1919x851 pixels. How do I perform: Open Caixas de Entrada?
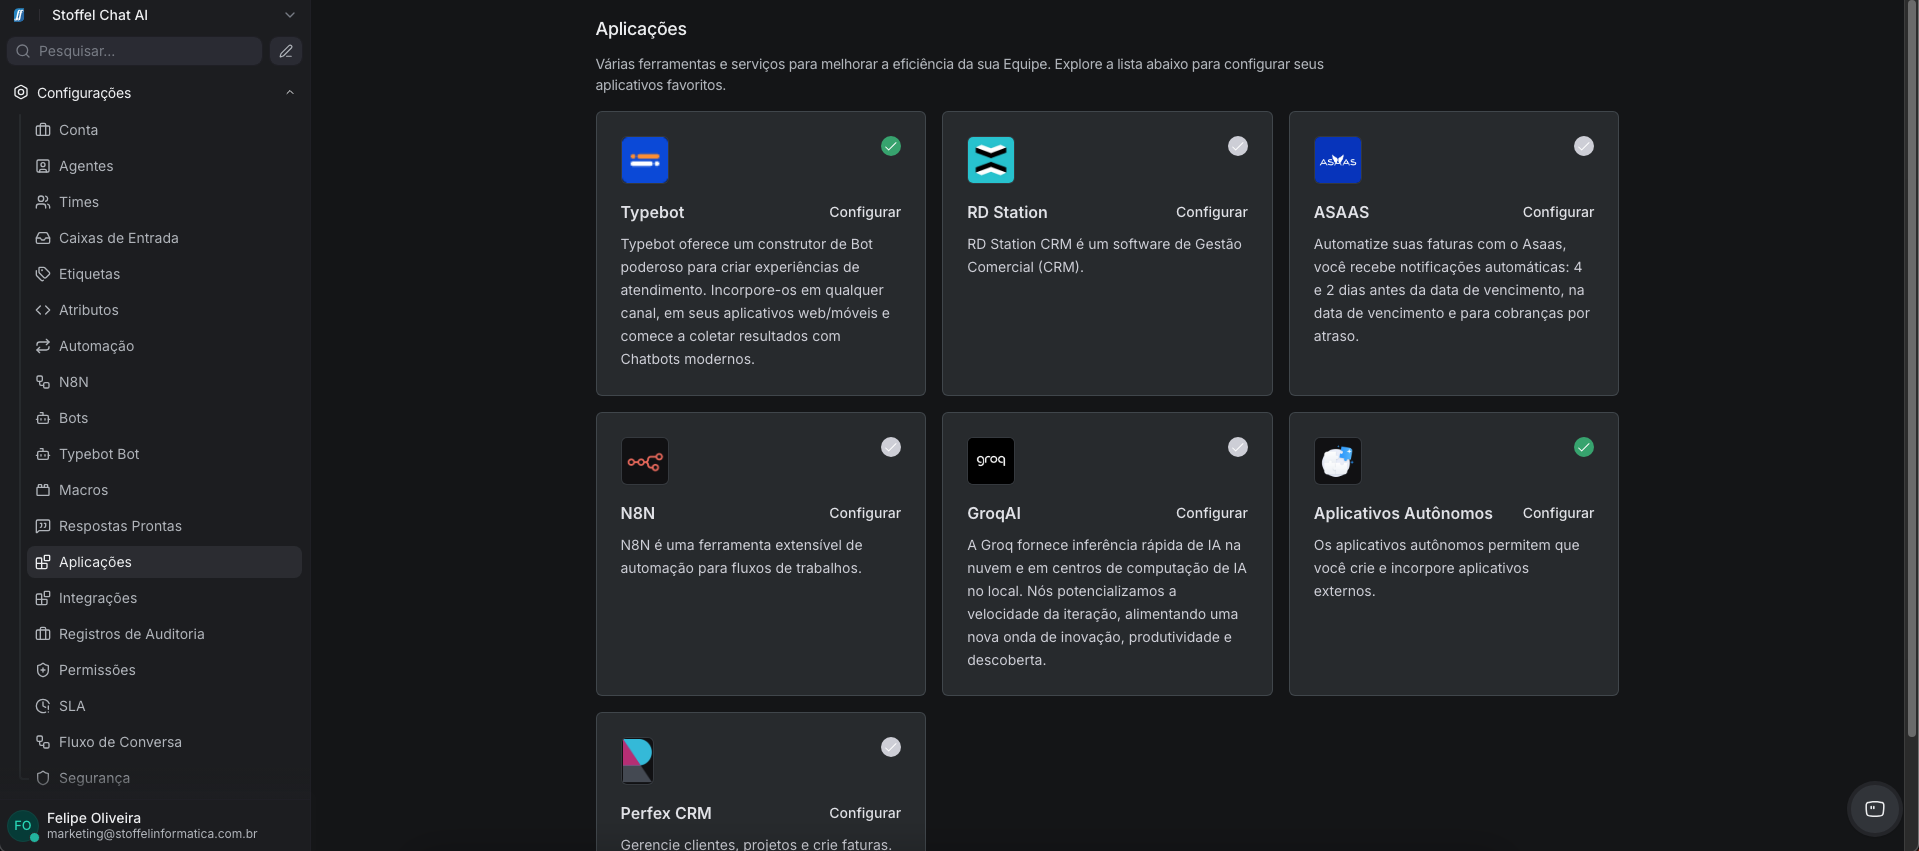click(x=164, y=238)
